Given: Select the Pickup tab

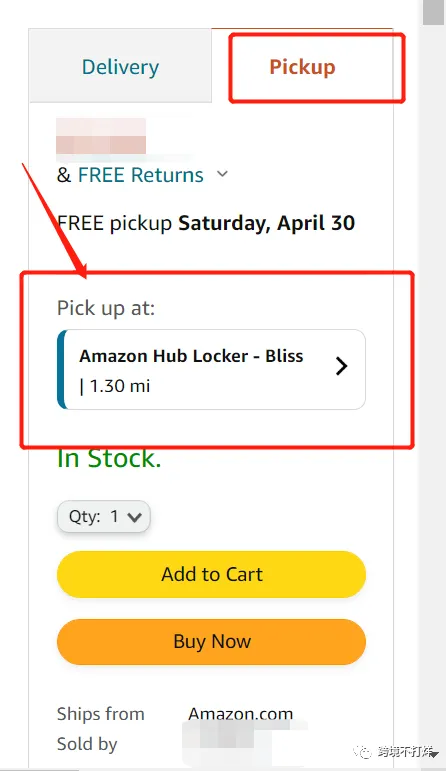Looking at the screenshot, I should tap(302, 66).
